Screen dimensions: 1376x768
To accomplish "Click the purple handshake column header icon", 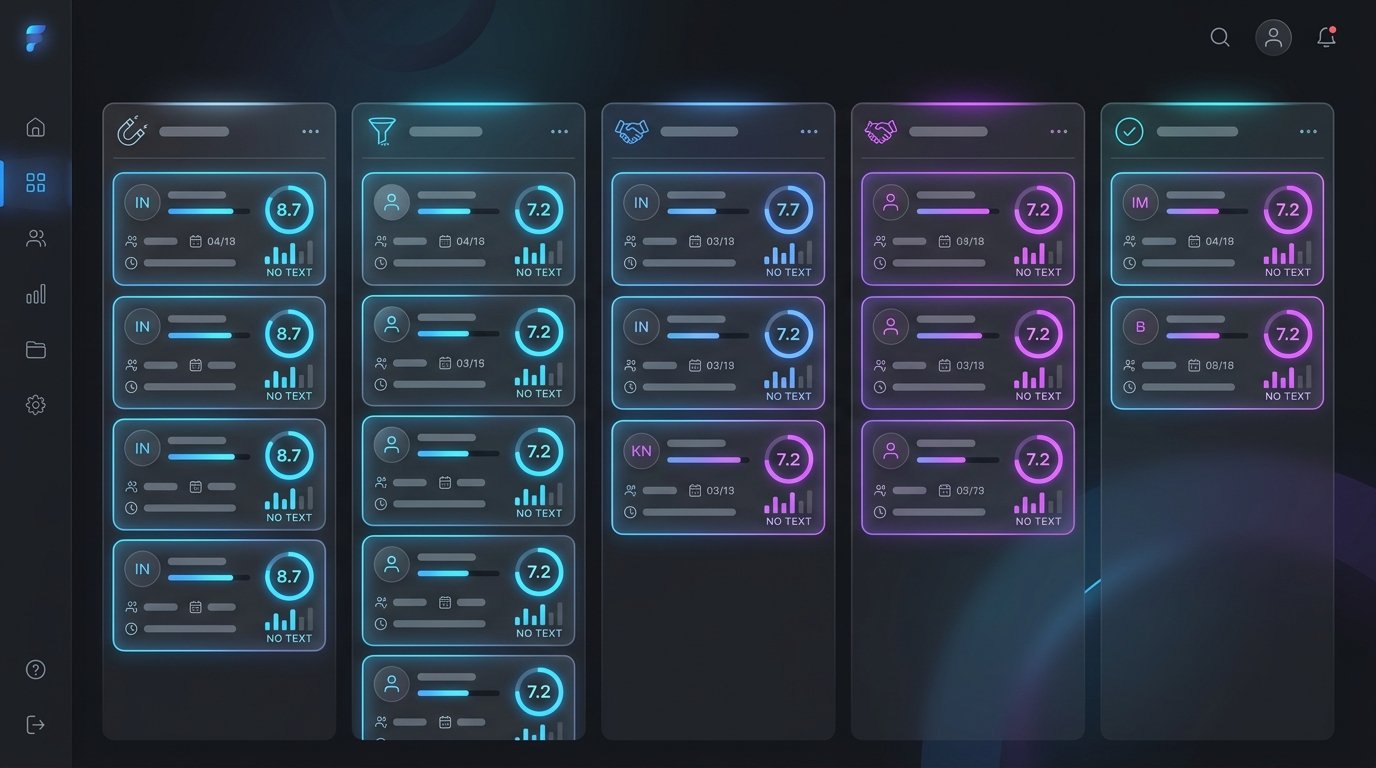I will (x=881, y=131).
